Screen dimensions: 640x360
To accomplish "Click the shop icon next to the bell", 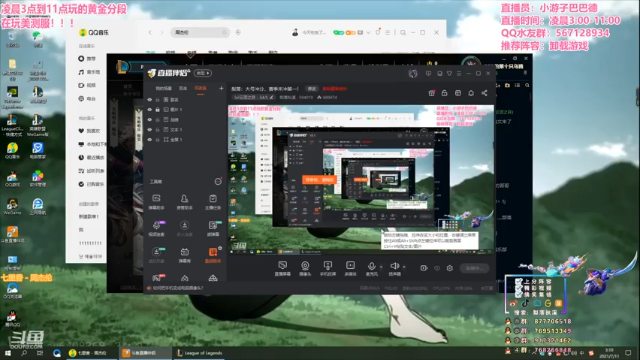I will pyautogui.click(x=458, y=93).
